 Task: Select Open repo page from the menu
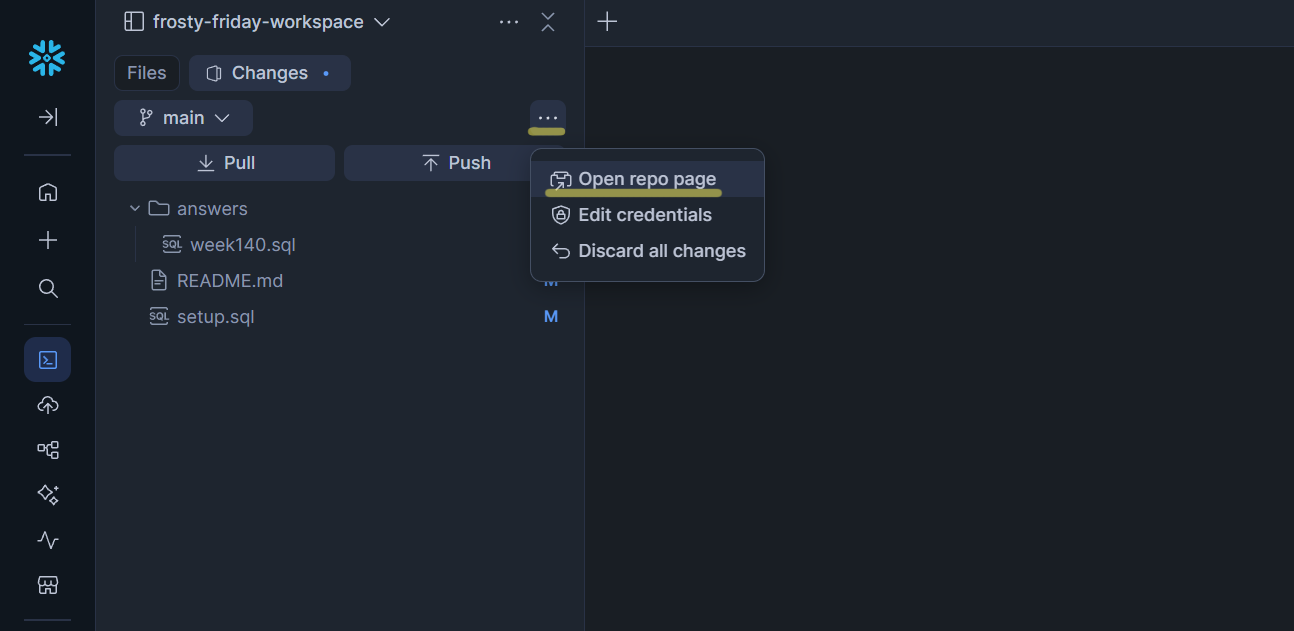(647, 179)
